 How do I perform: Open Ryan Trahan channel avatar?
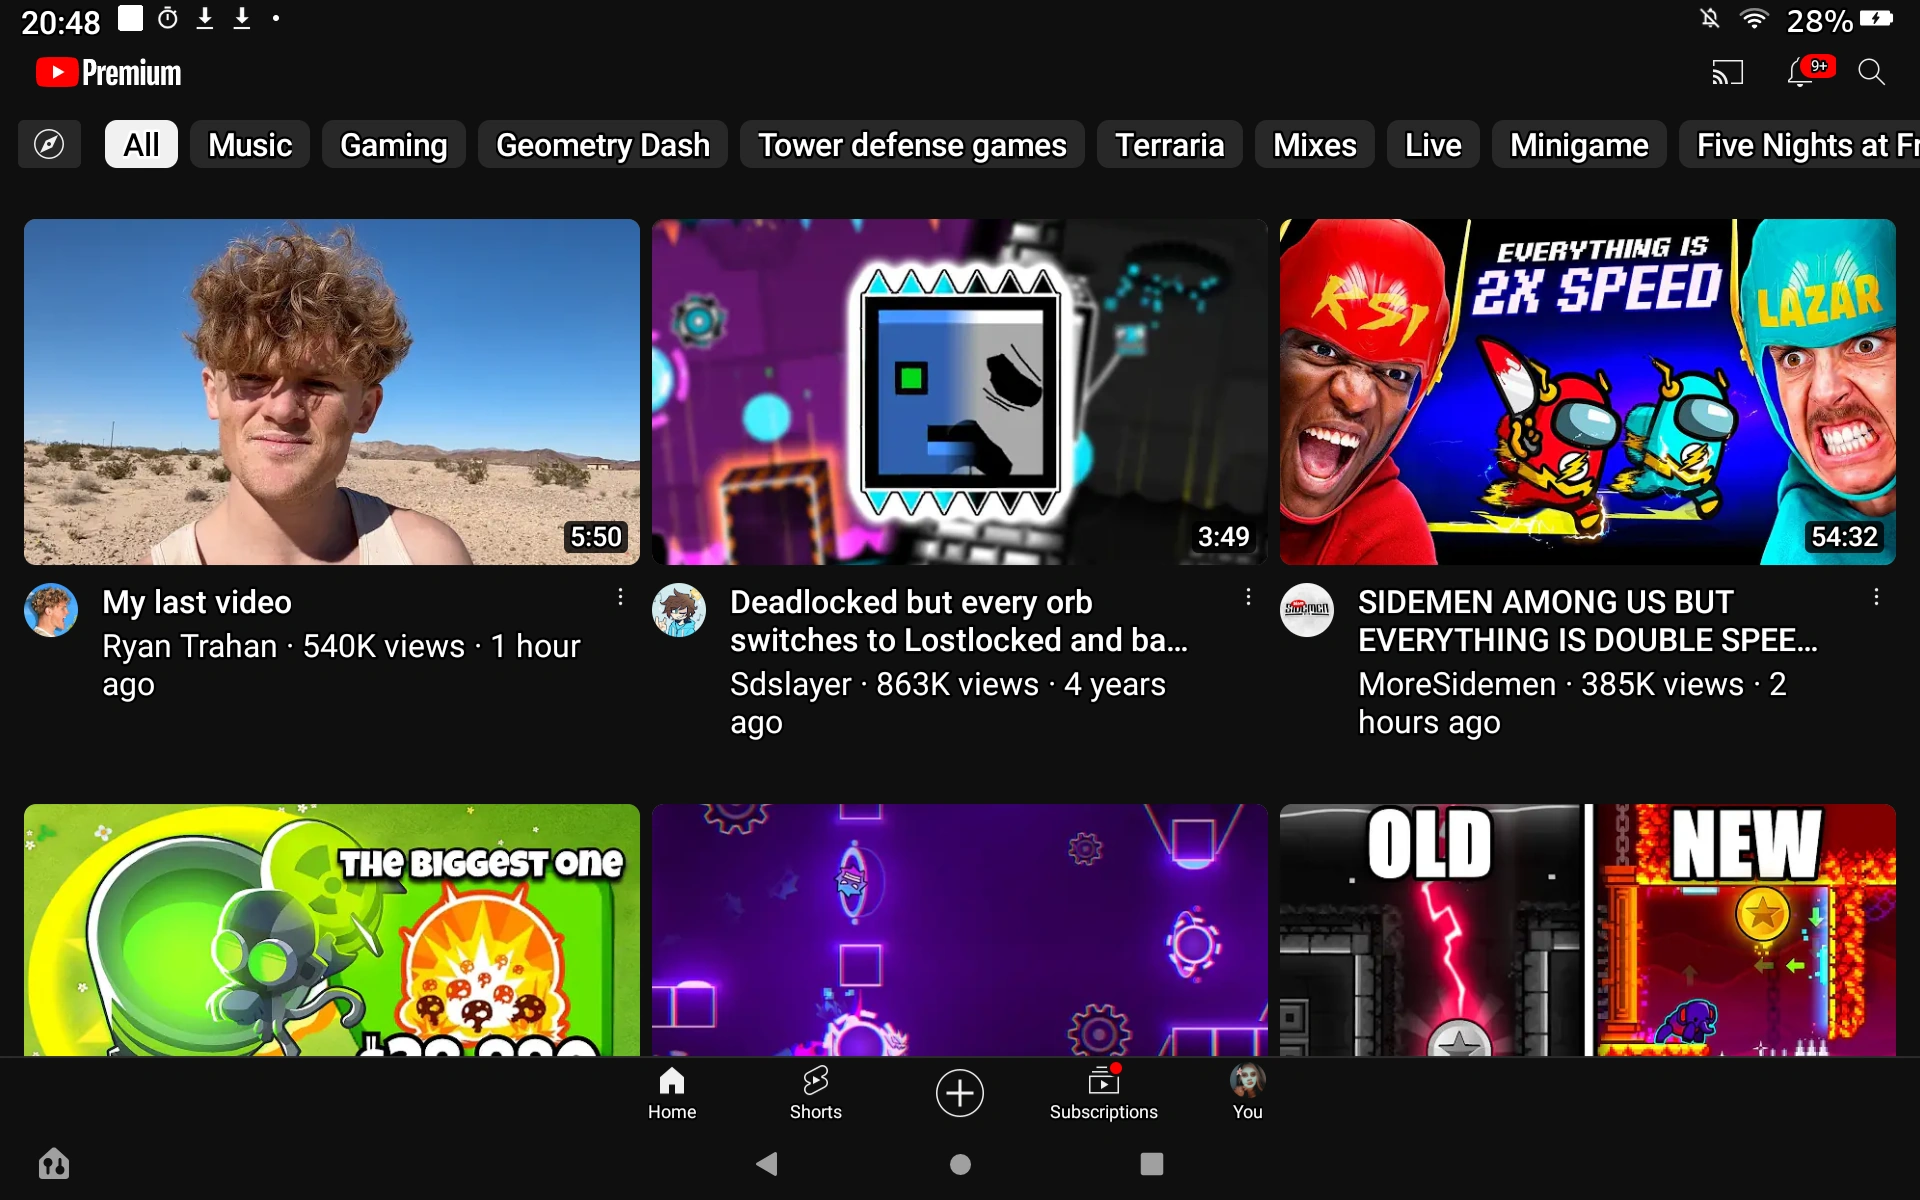pos(51,610)
